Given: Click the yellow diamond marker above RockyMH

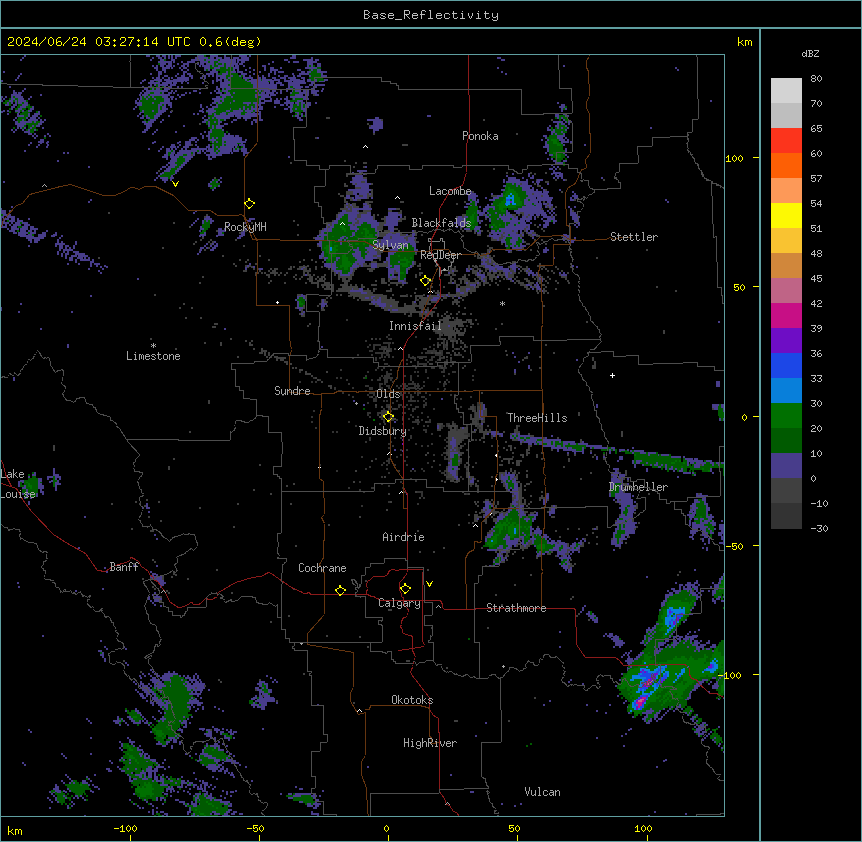Looking at the screenshot, I should pyautogui.click(x=249, y=204).
